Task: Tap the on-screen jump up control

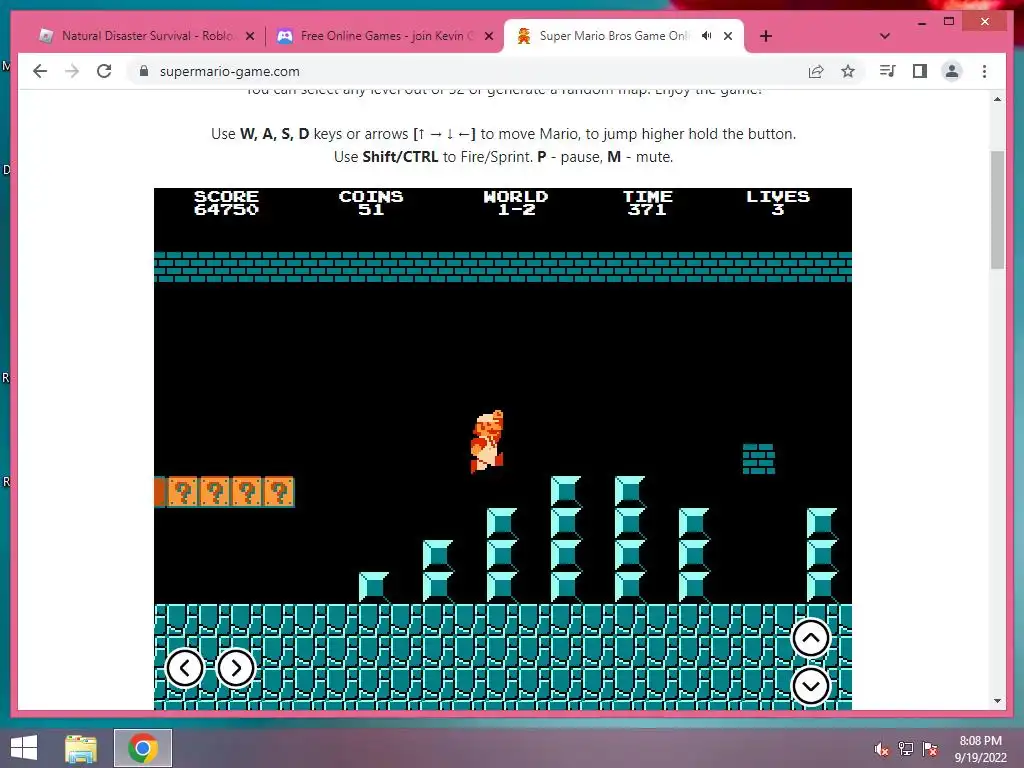Action: (810, 637)
